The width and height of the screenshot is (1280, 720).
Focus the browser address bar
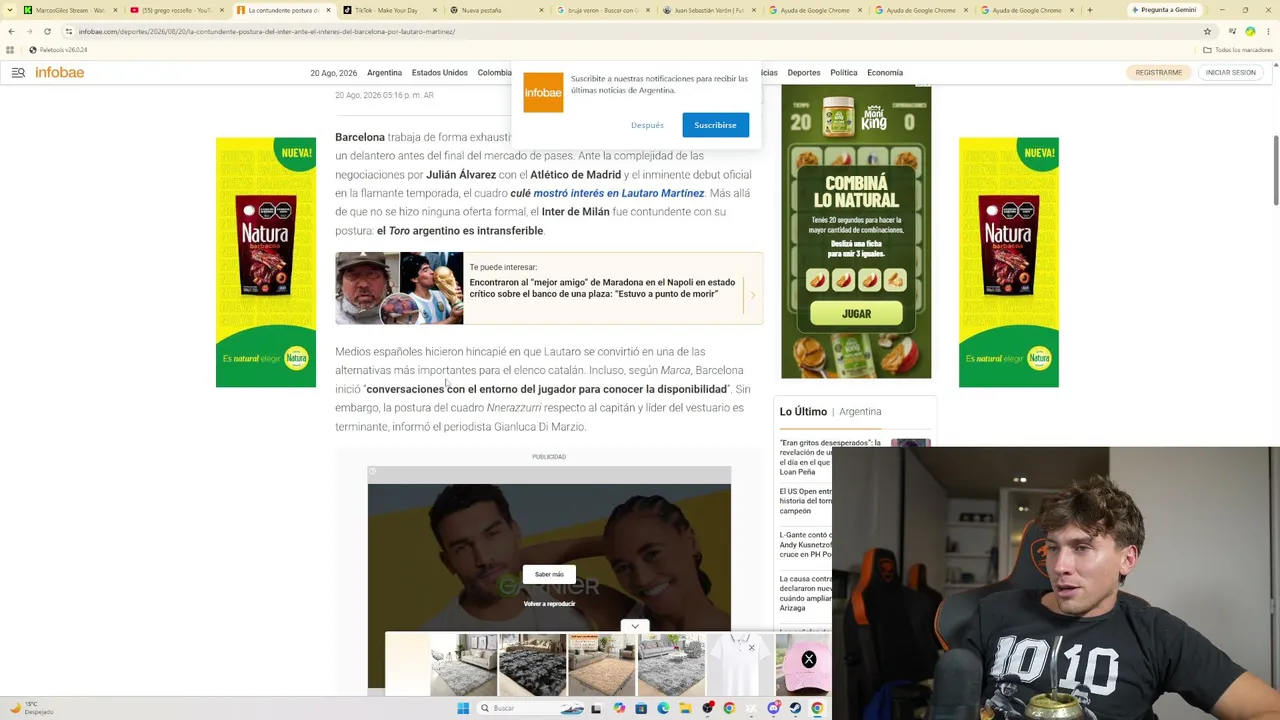point(630,31)
